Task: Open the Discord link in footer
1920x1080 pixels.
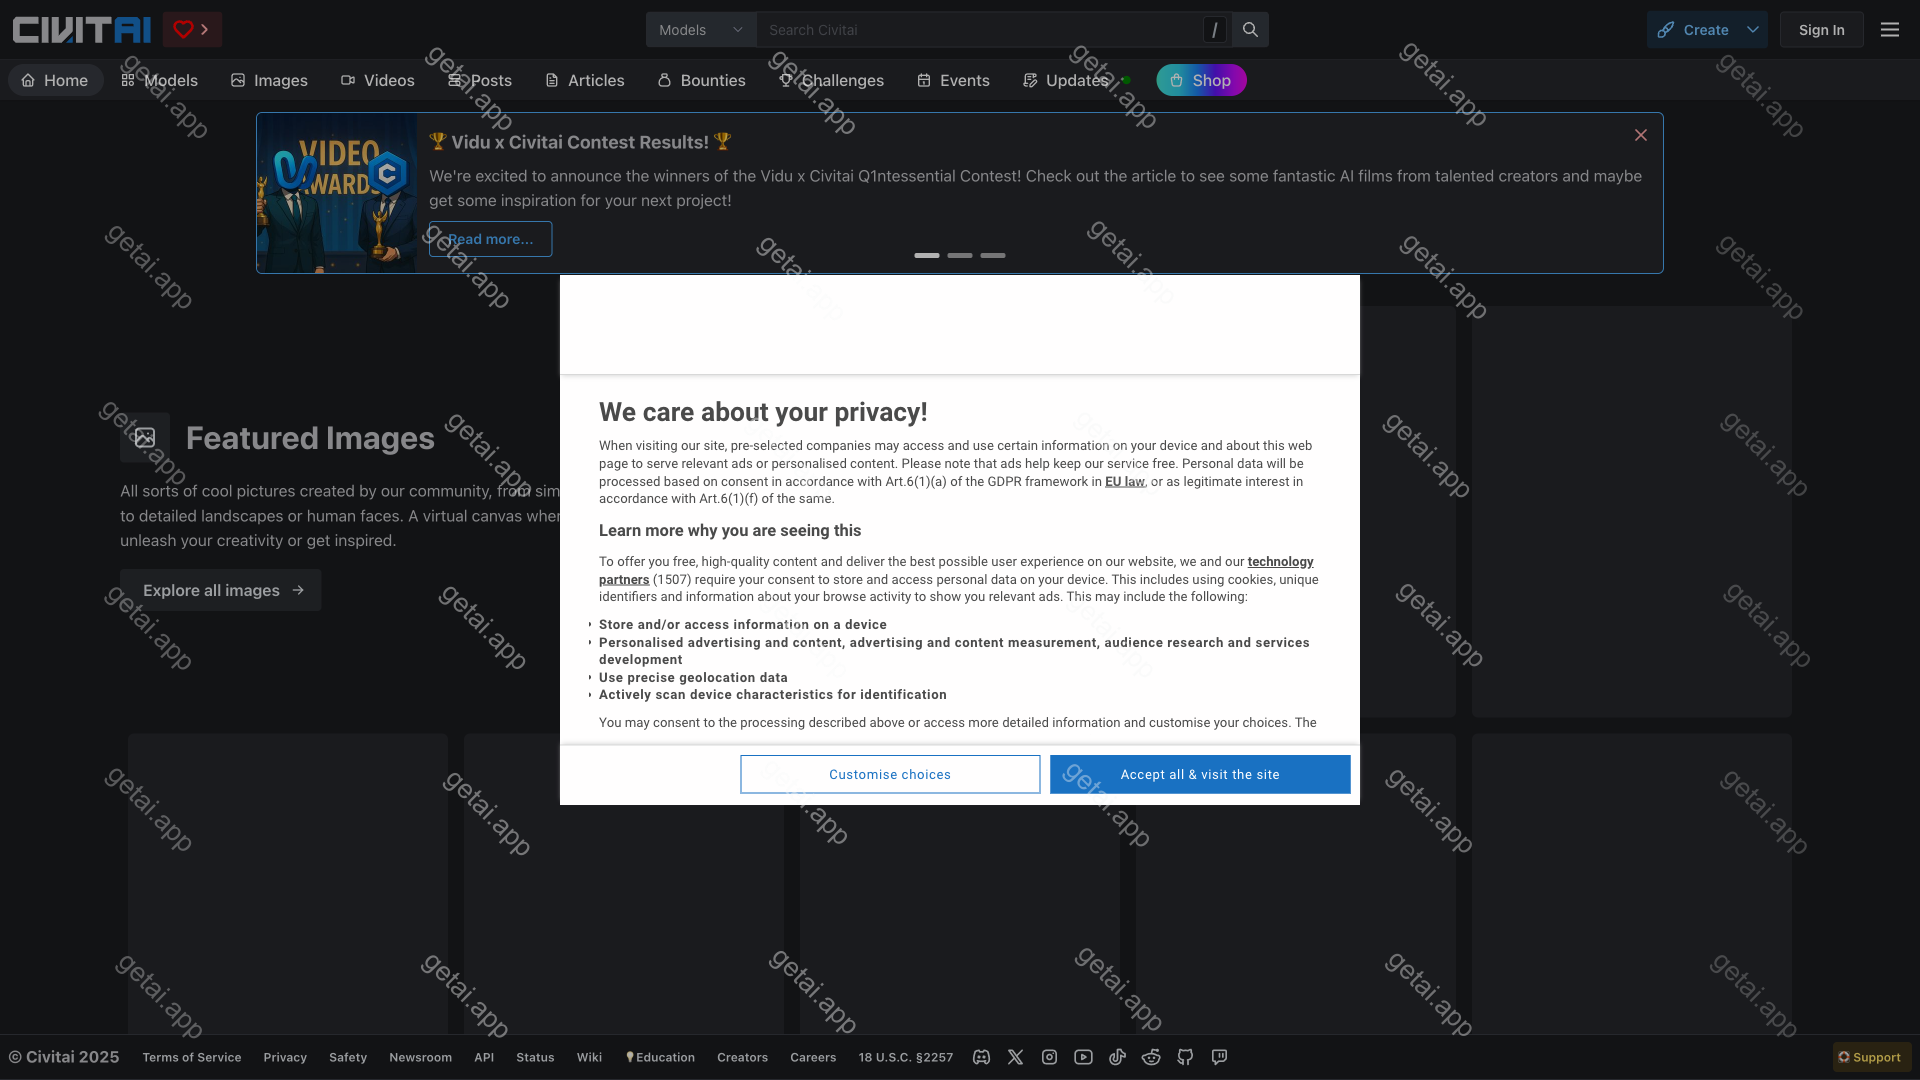Action: coord(981,1057)
